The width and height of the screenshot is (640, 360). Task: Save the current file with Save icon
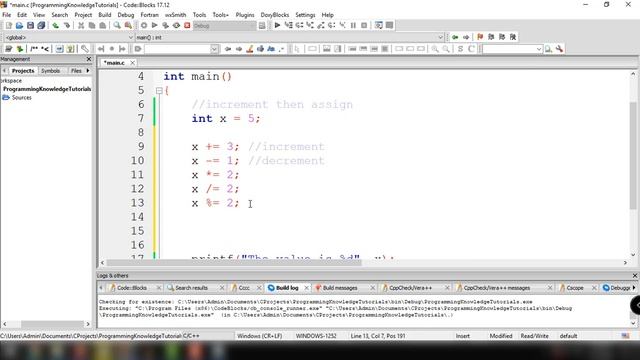pos(30,25)
